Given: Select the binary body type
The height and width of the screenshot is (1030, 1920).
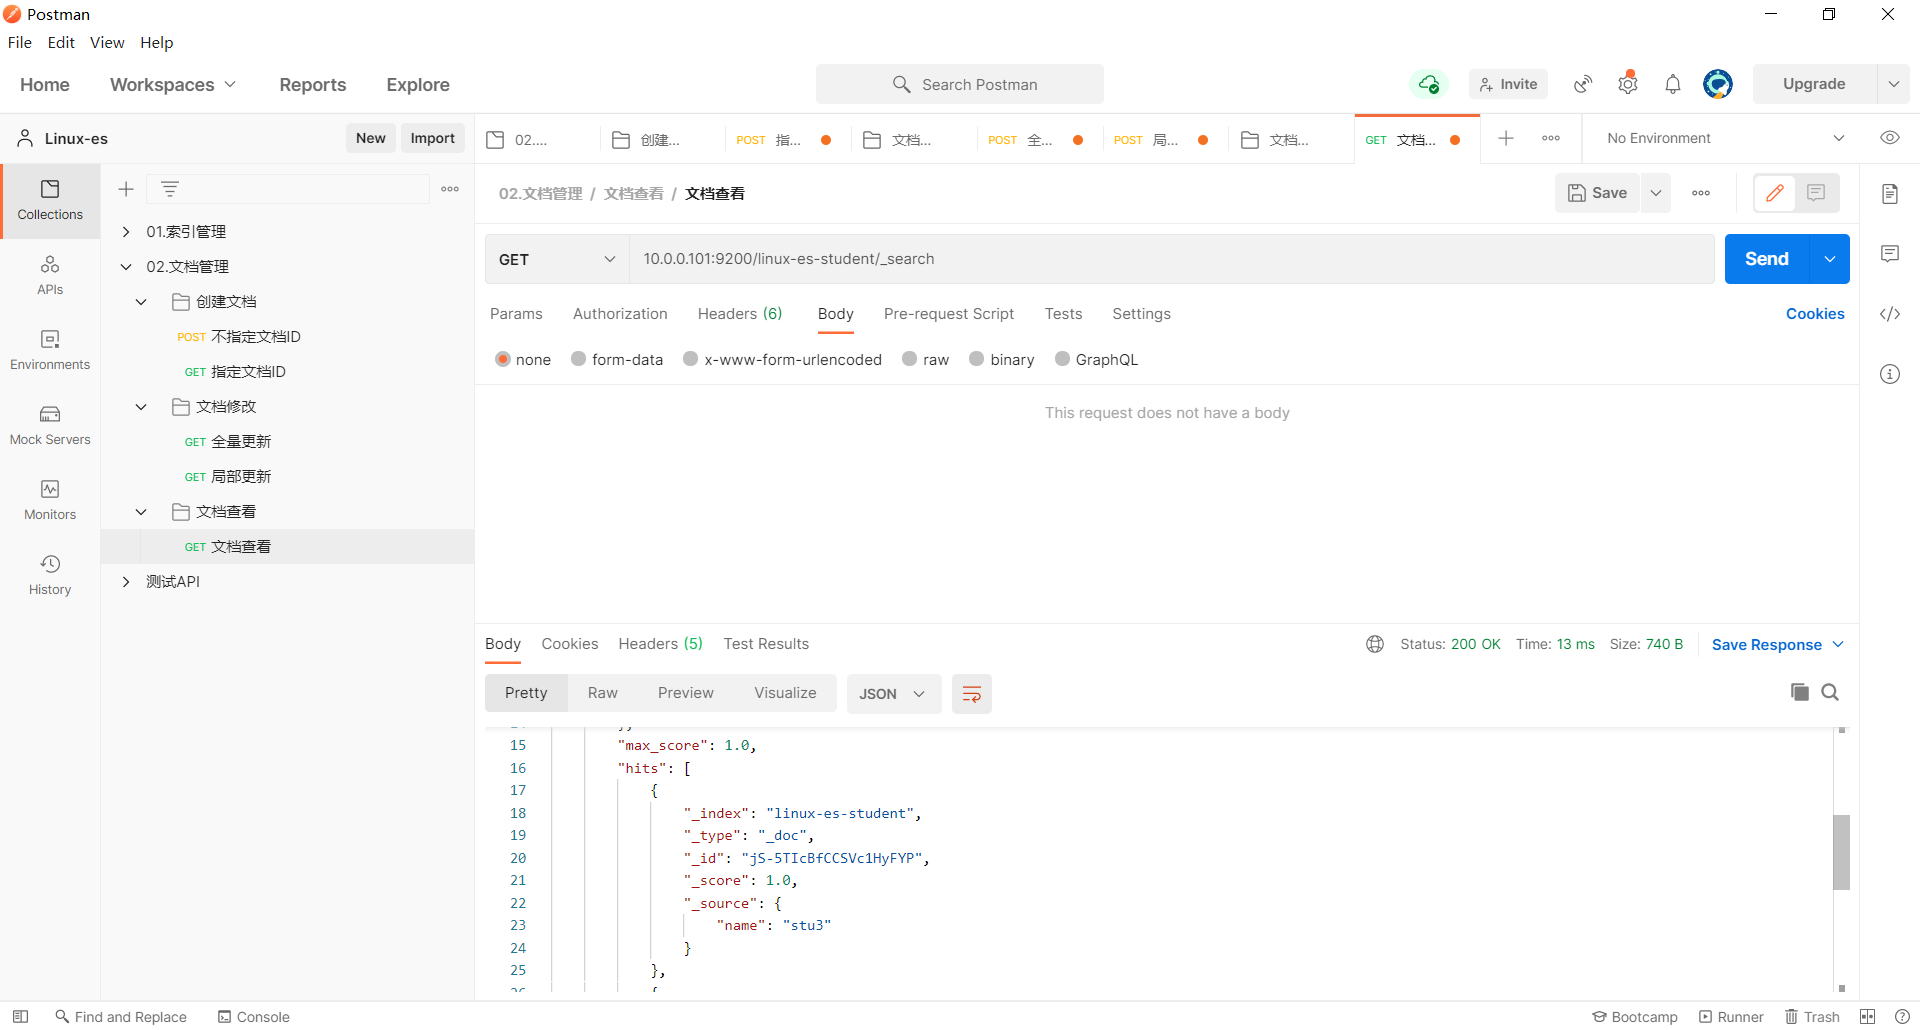Looking at the screenshot, I should [977, 359].
